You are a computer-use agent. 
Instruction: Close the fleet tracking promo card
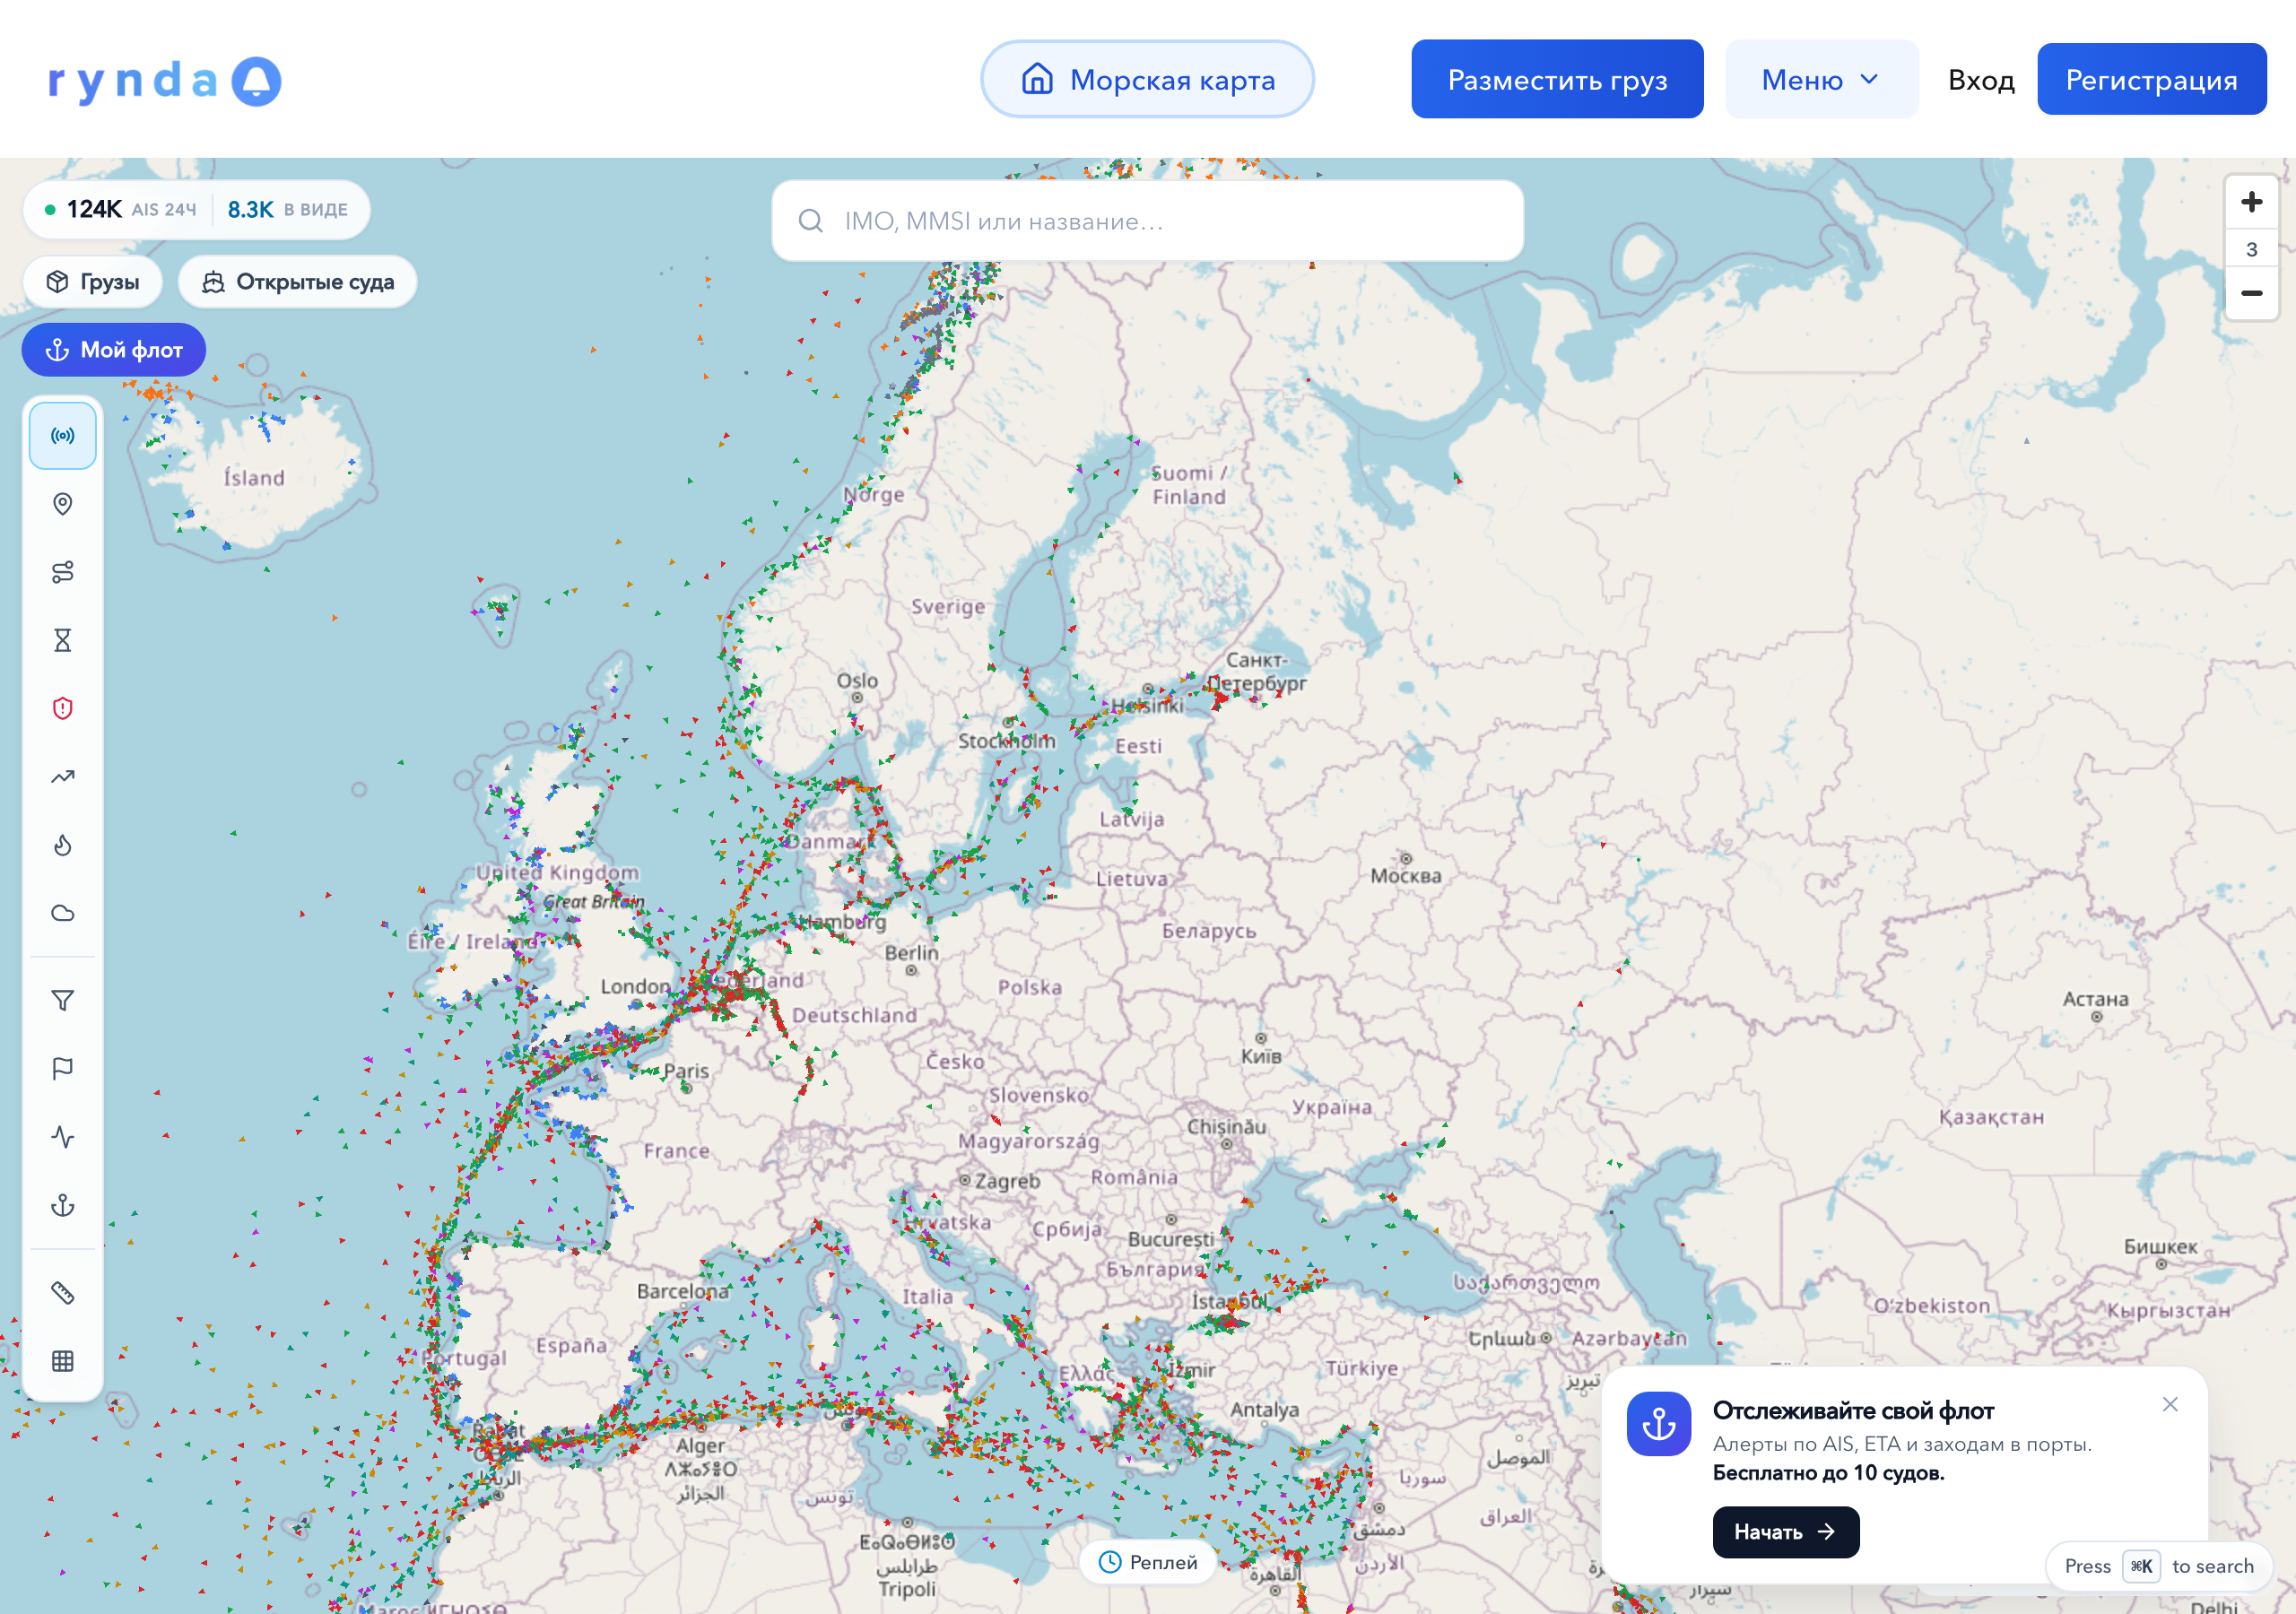(x=2169, y=1404)
